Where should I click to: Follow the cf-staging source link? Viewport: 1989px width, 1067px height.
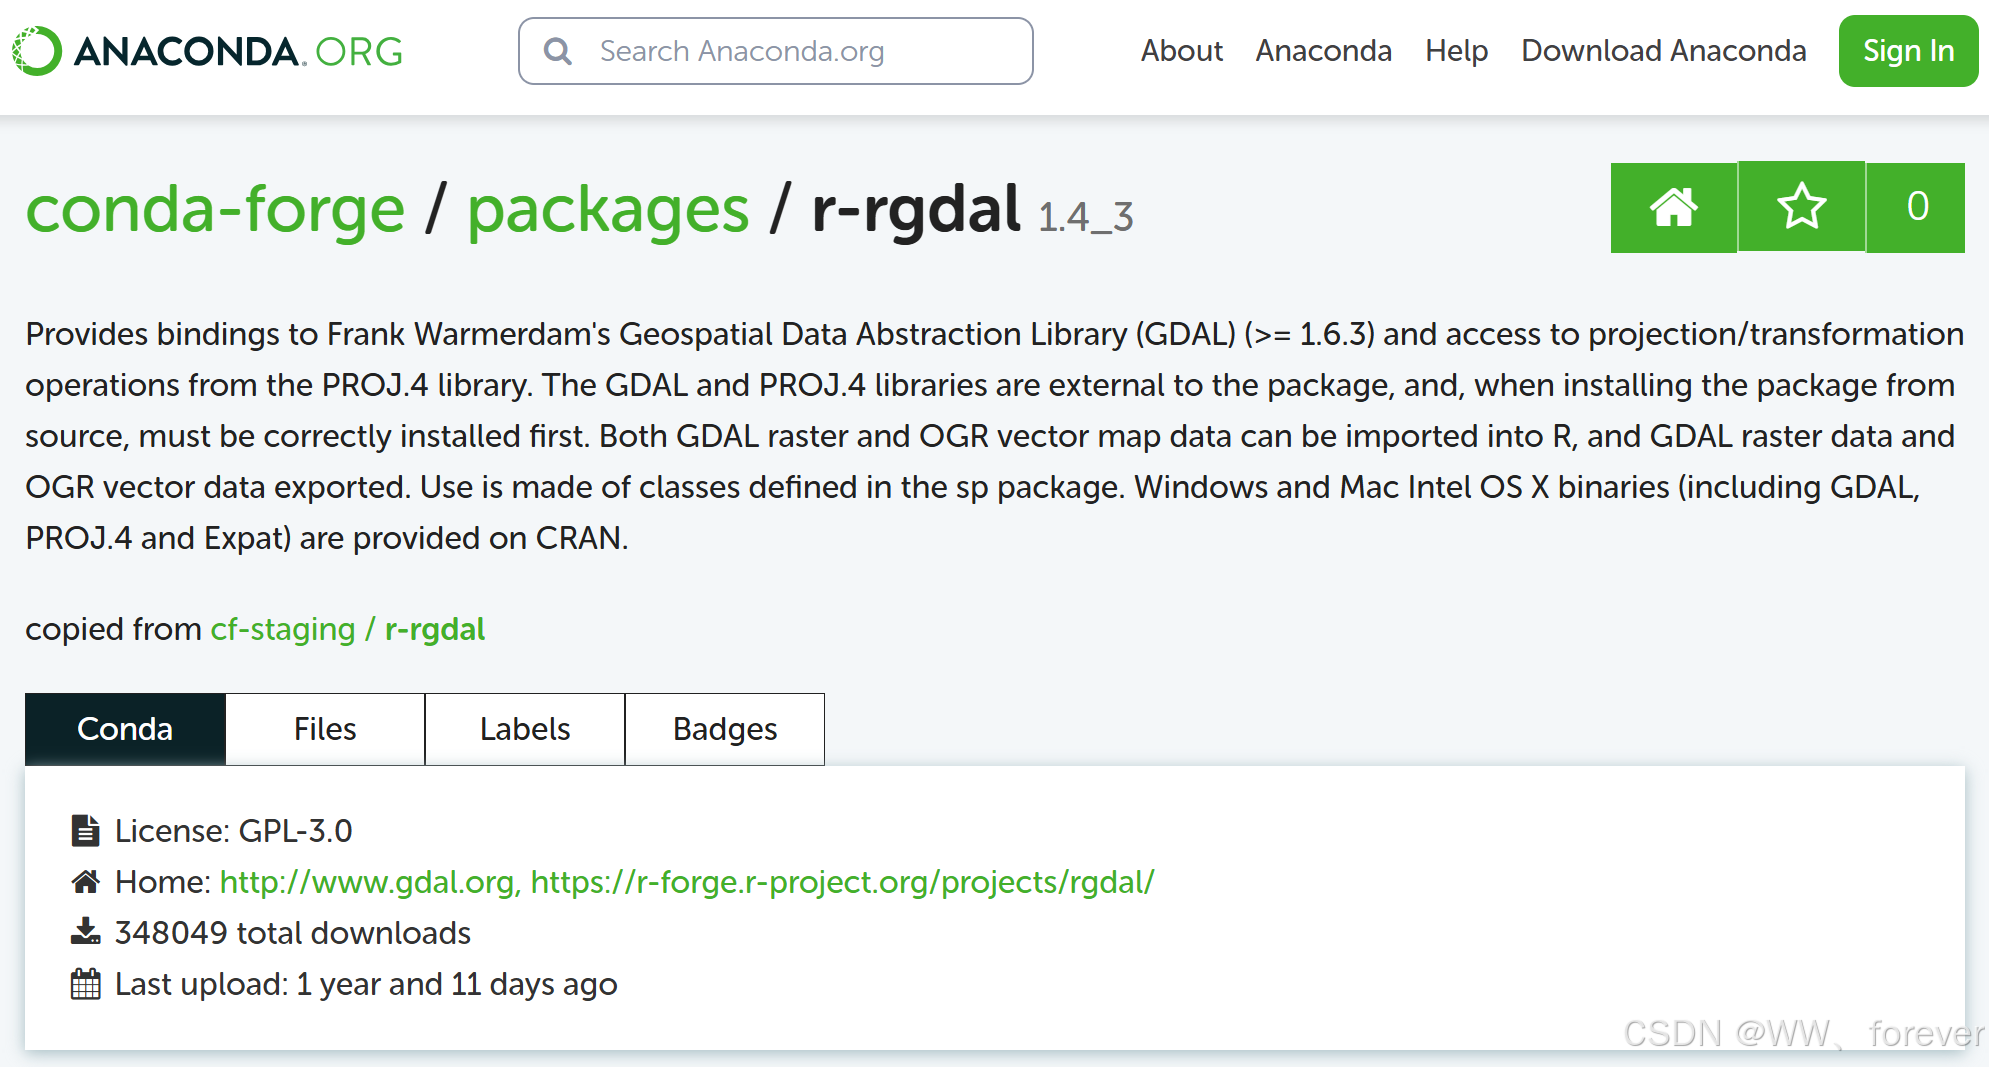[283, 629]
